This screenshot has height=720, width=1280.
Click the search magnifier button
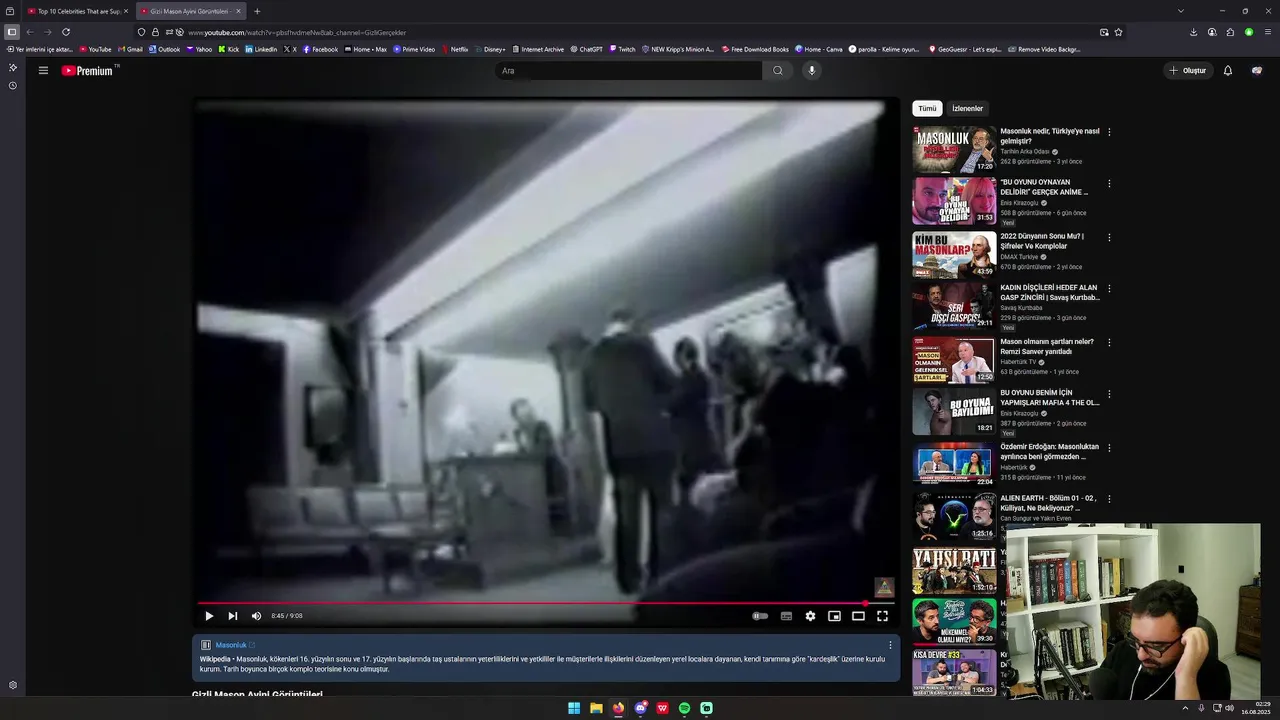[x=778, y=71]
